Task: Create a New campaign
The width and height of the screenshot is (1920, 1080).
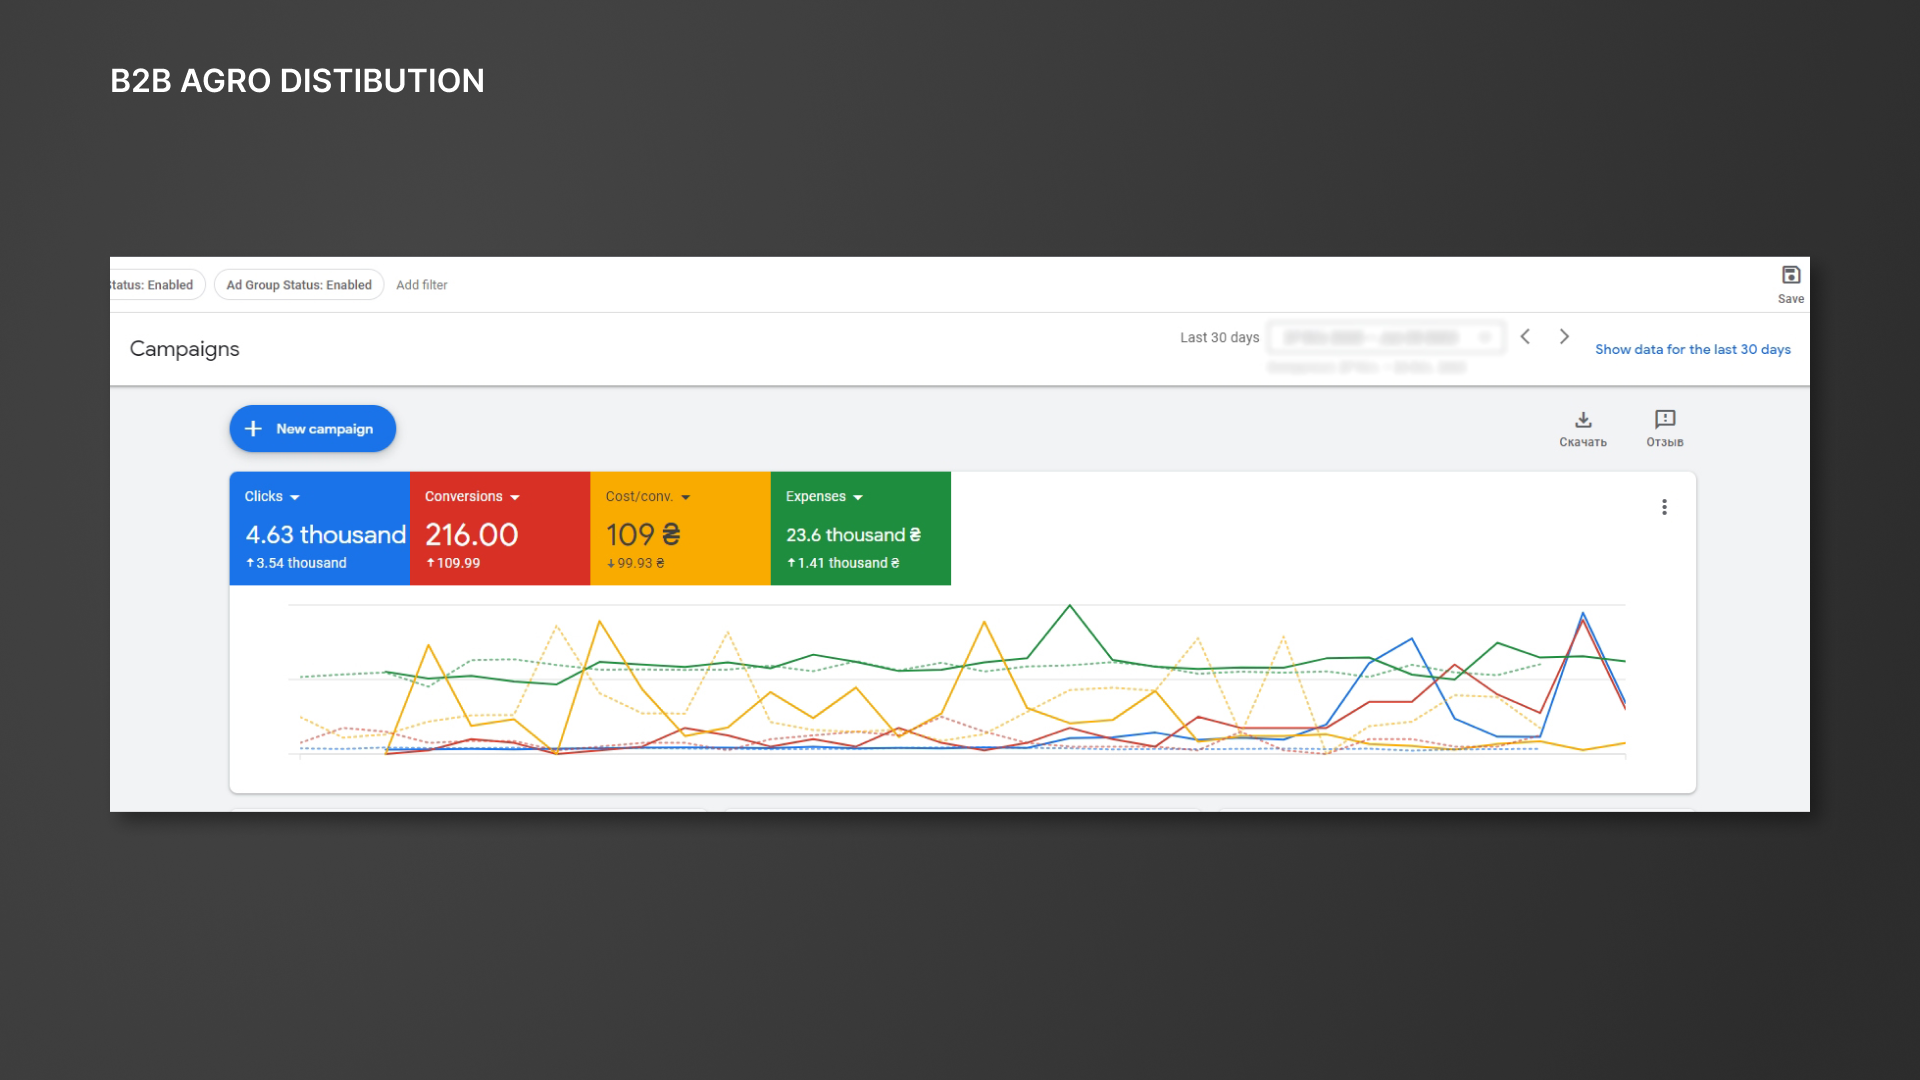Action: [313, 428]
